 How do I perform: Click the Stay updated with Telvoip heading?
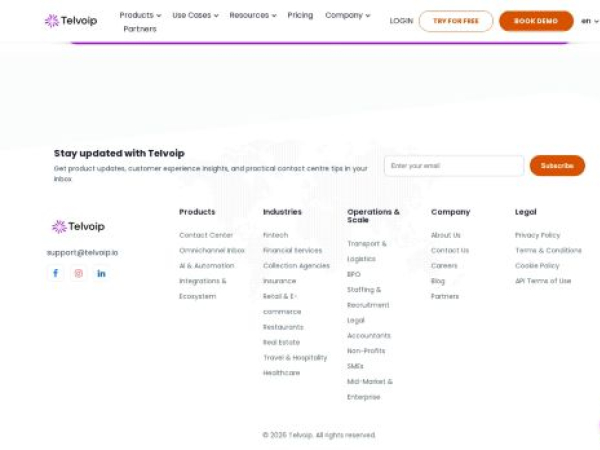click(119, 153)
